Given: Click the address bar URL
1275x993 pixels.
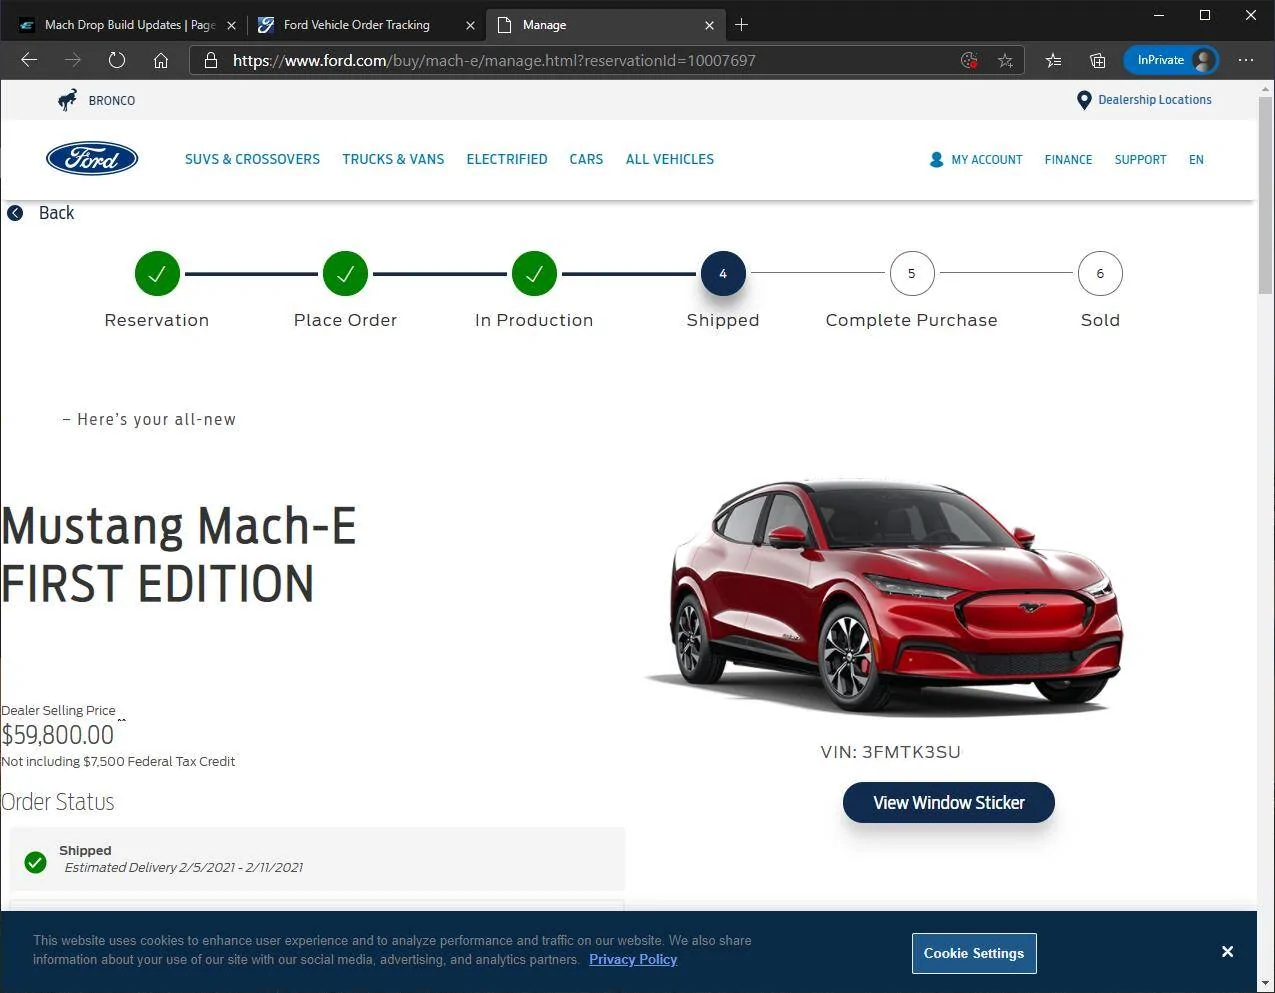Looking at the screenshot, I should (494, 60).
